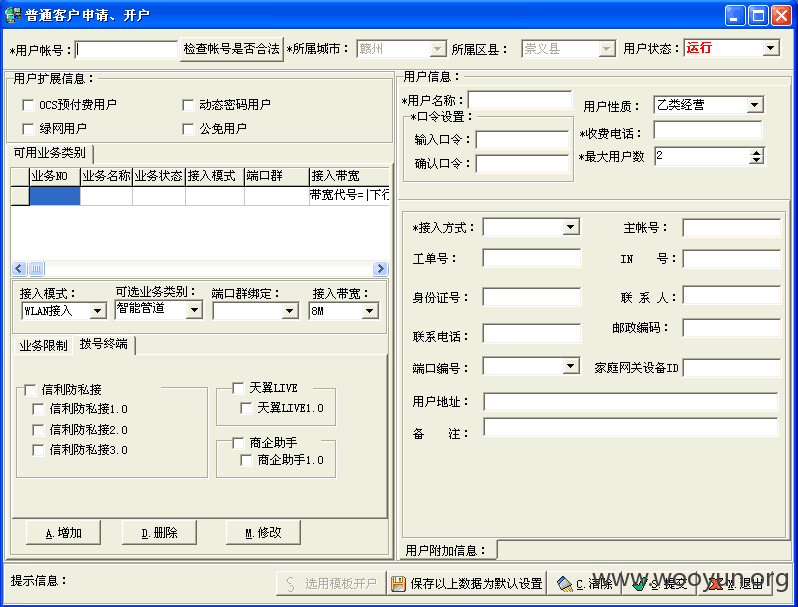Click the 确认口令 password field

tap(522, 163)
